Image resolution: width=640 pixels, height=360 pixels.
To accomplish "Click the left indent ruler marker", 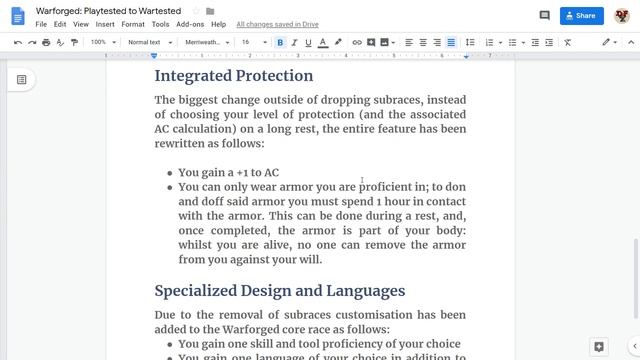I will click(154, 56).
